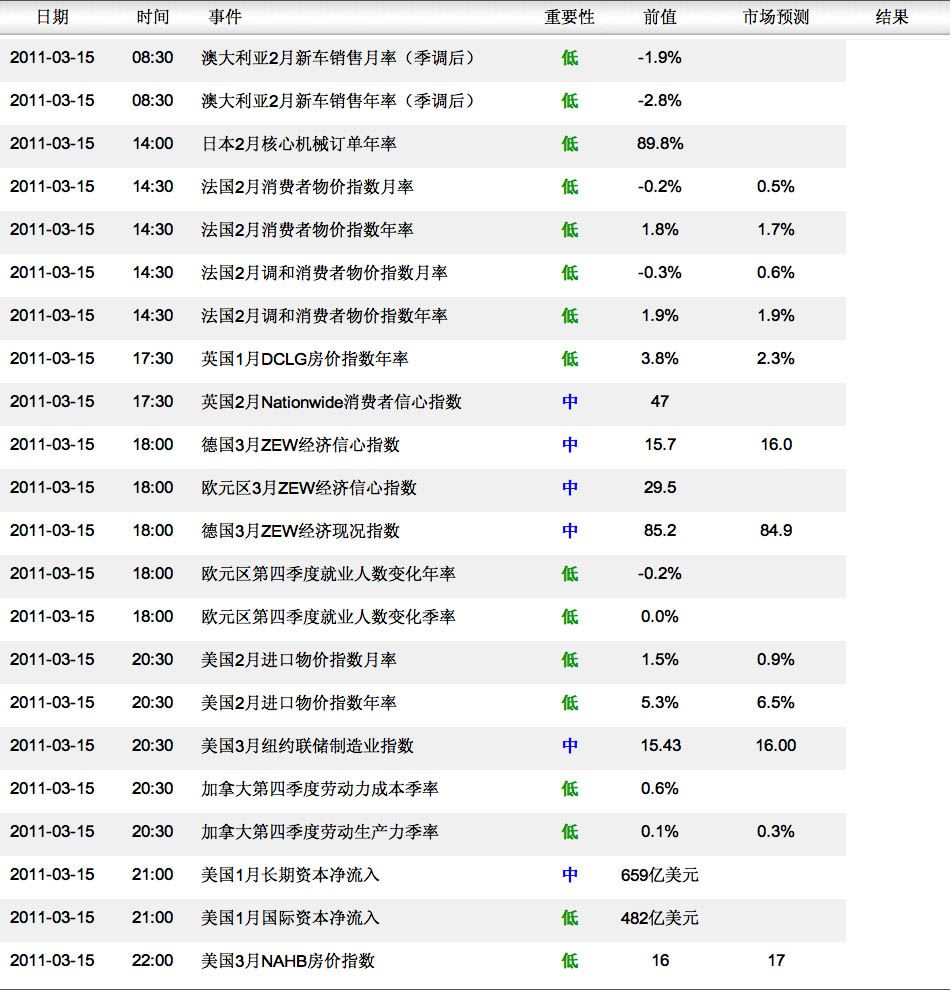
Task: Click previous value 89.8% for Japan orders
Action: tap(659, 144)
